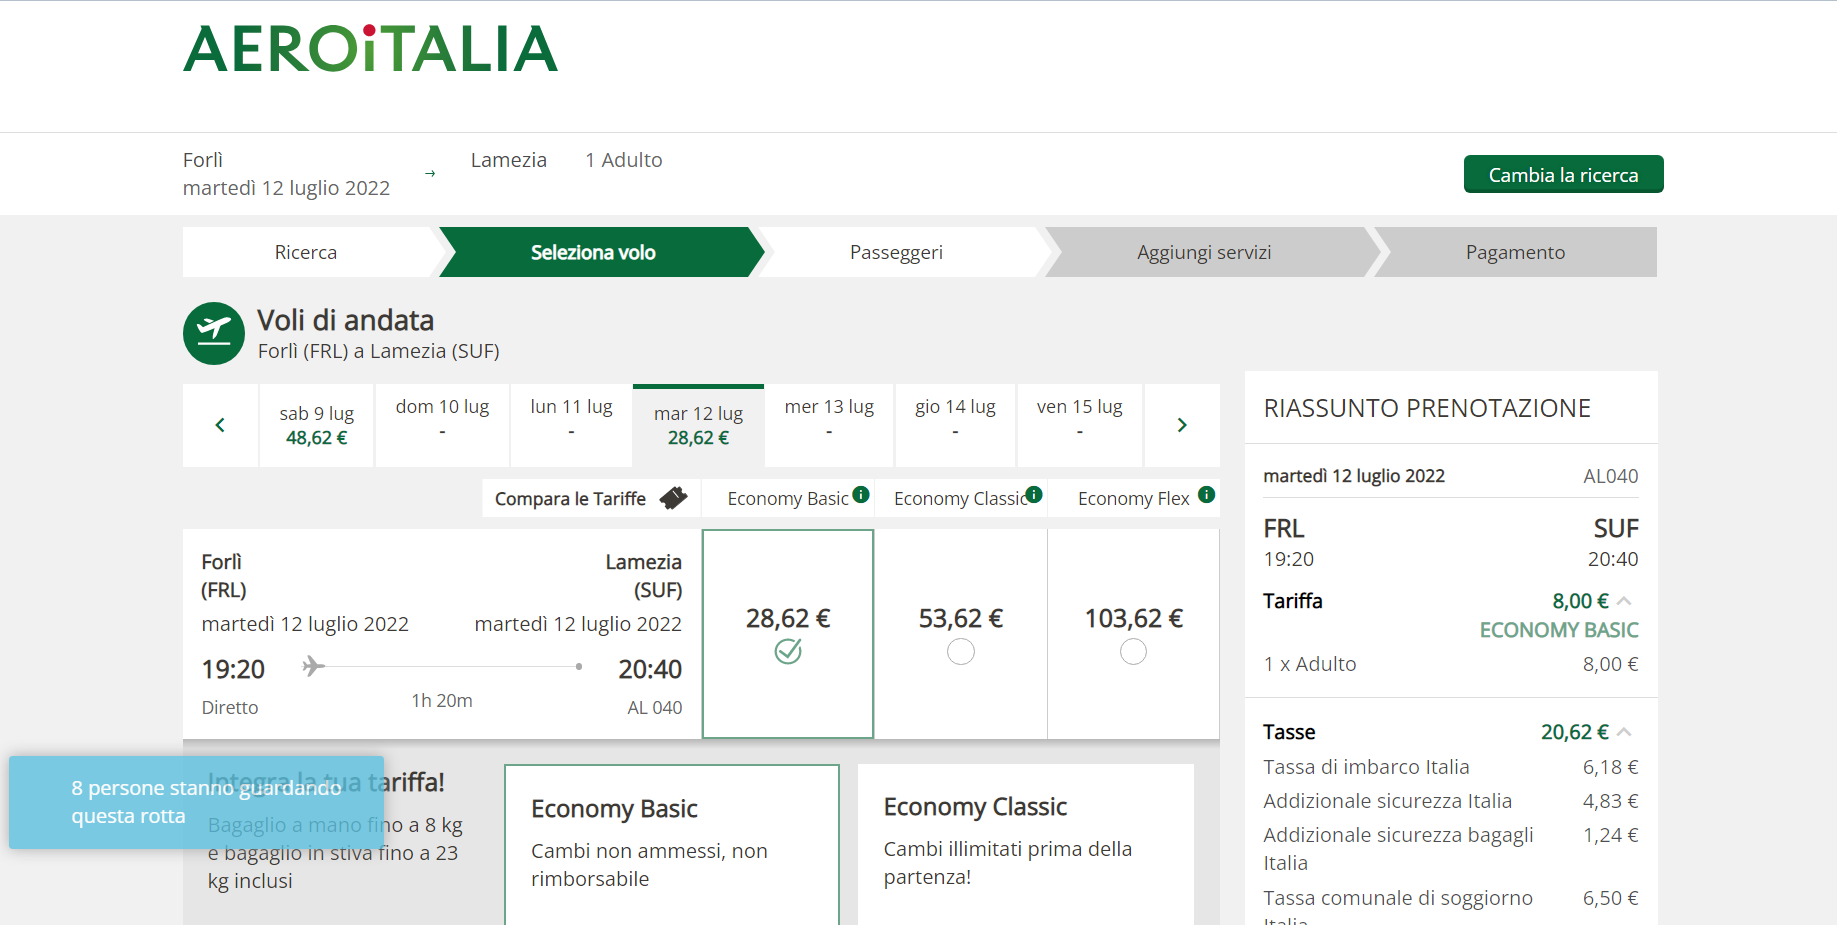Click the AEROITALIA logo
The image size is (1837, 925).
pos(370,49)
